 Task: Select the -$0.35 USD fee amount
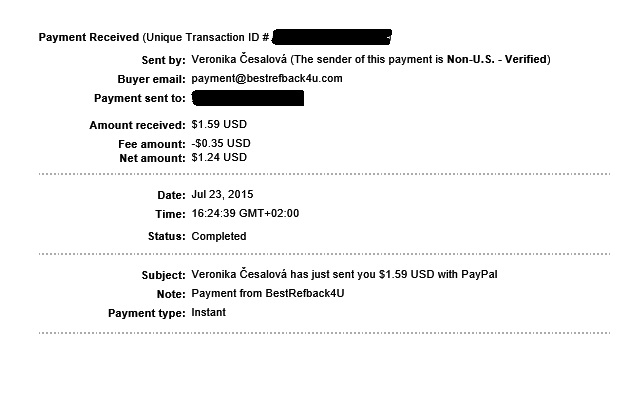(221, 143)
